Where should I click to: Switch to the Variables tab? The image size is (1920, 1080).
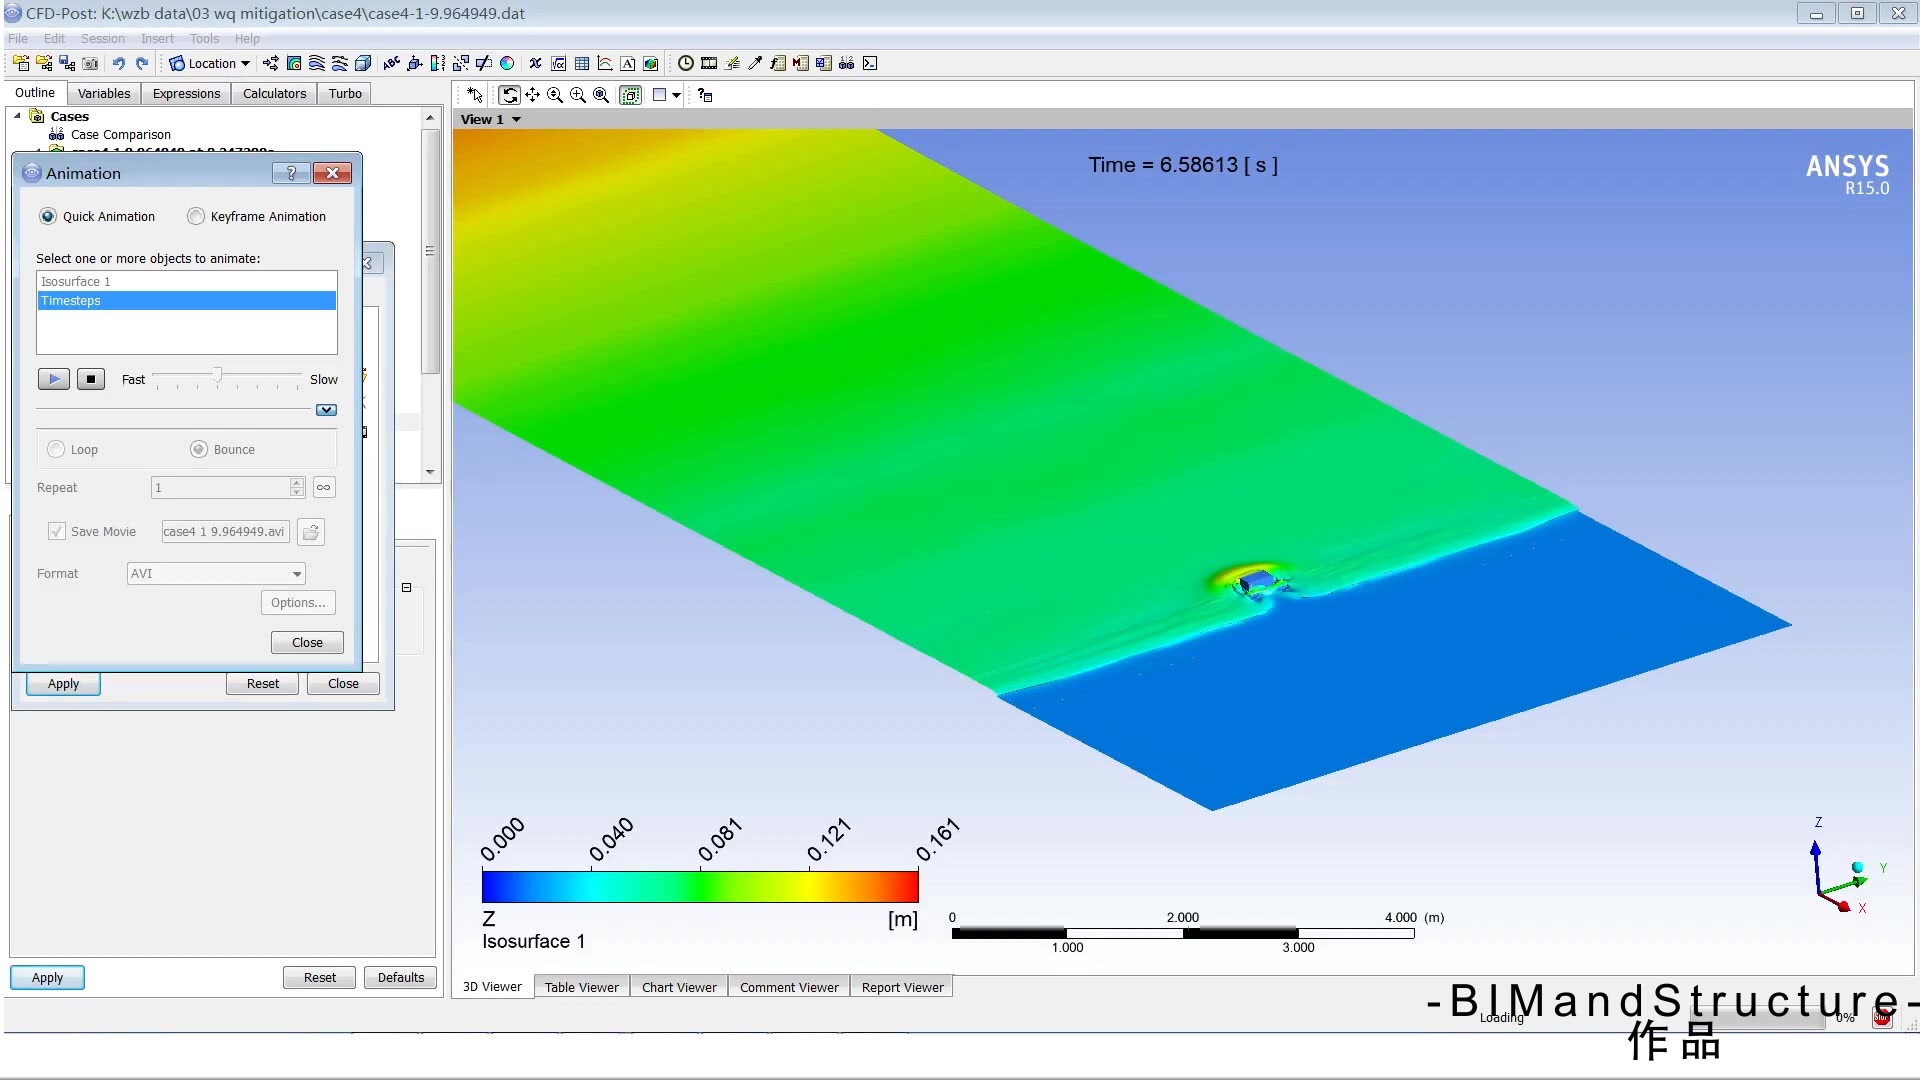pos(104,93)
